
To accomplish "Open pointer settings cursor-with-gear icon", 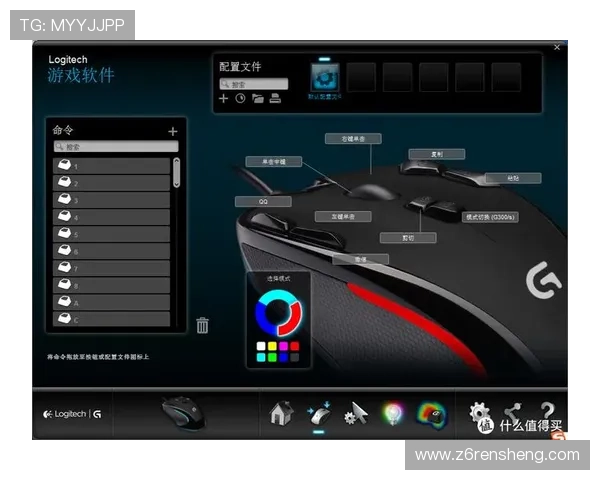I will pos(355,414).
